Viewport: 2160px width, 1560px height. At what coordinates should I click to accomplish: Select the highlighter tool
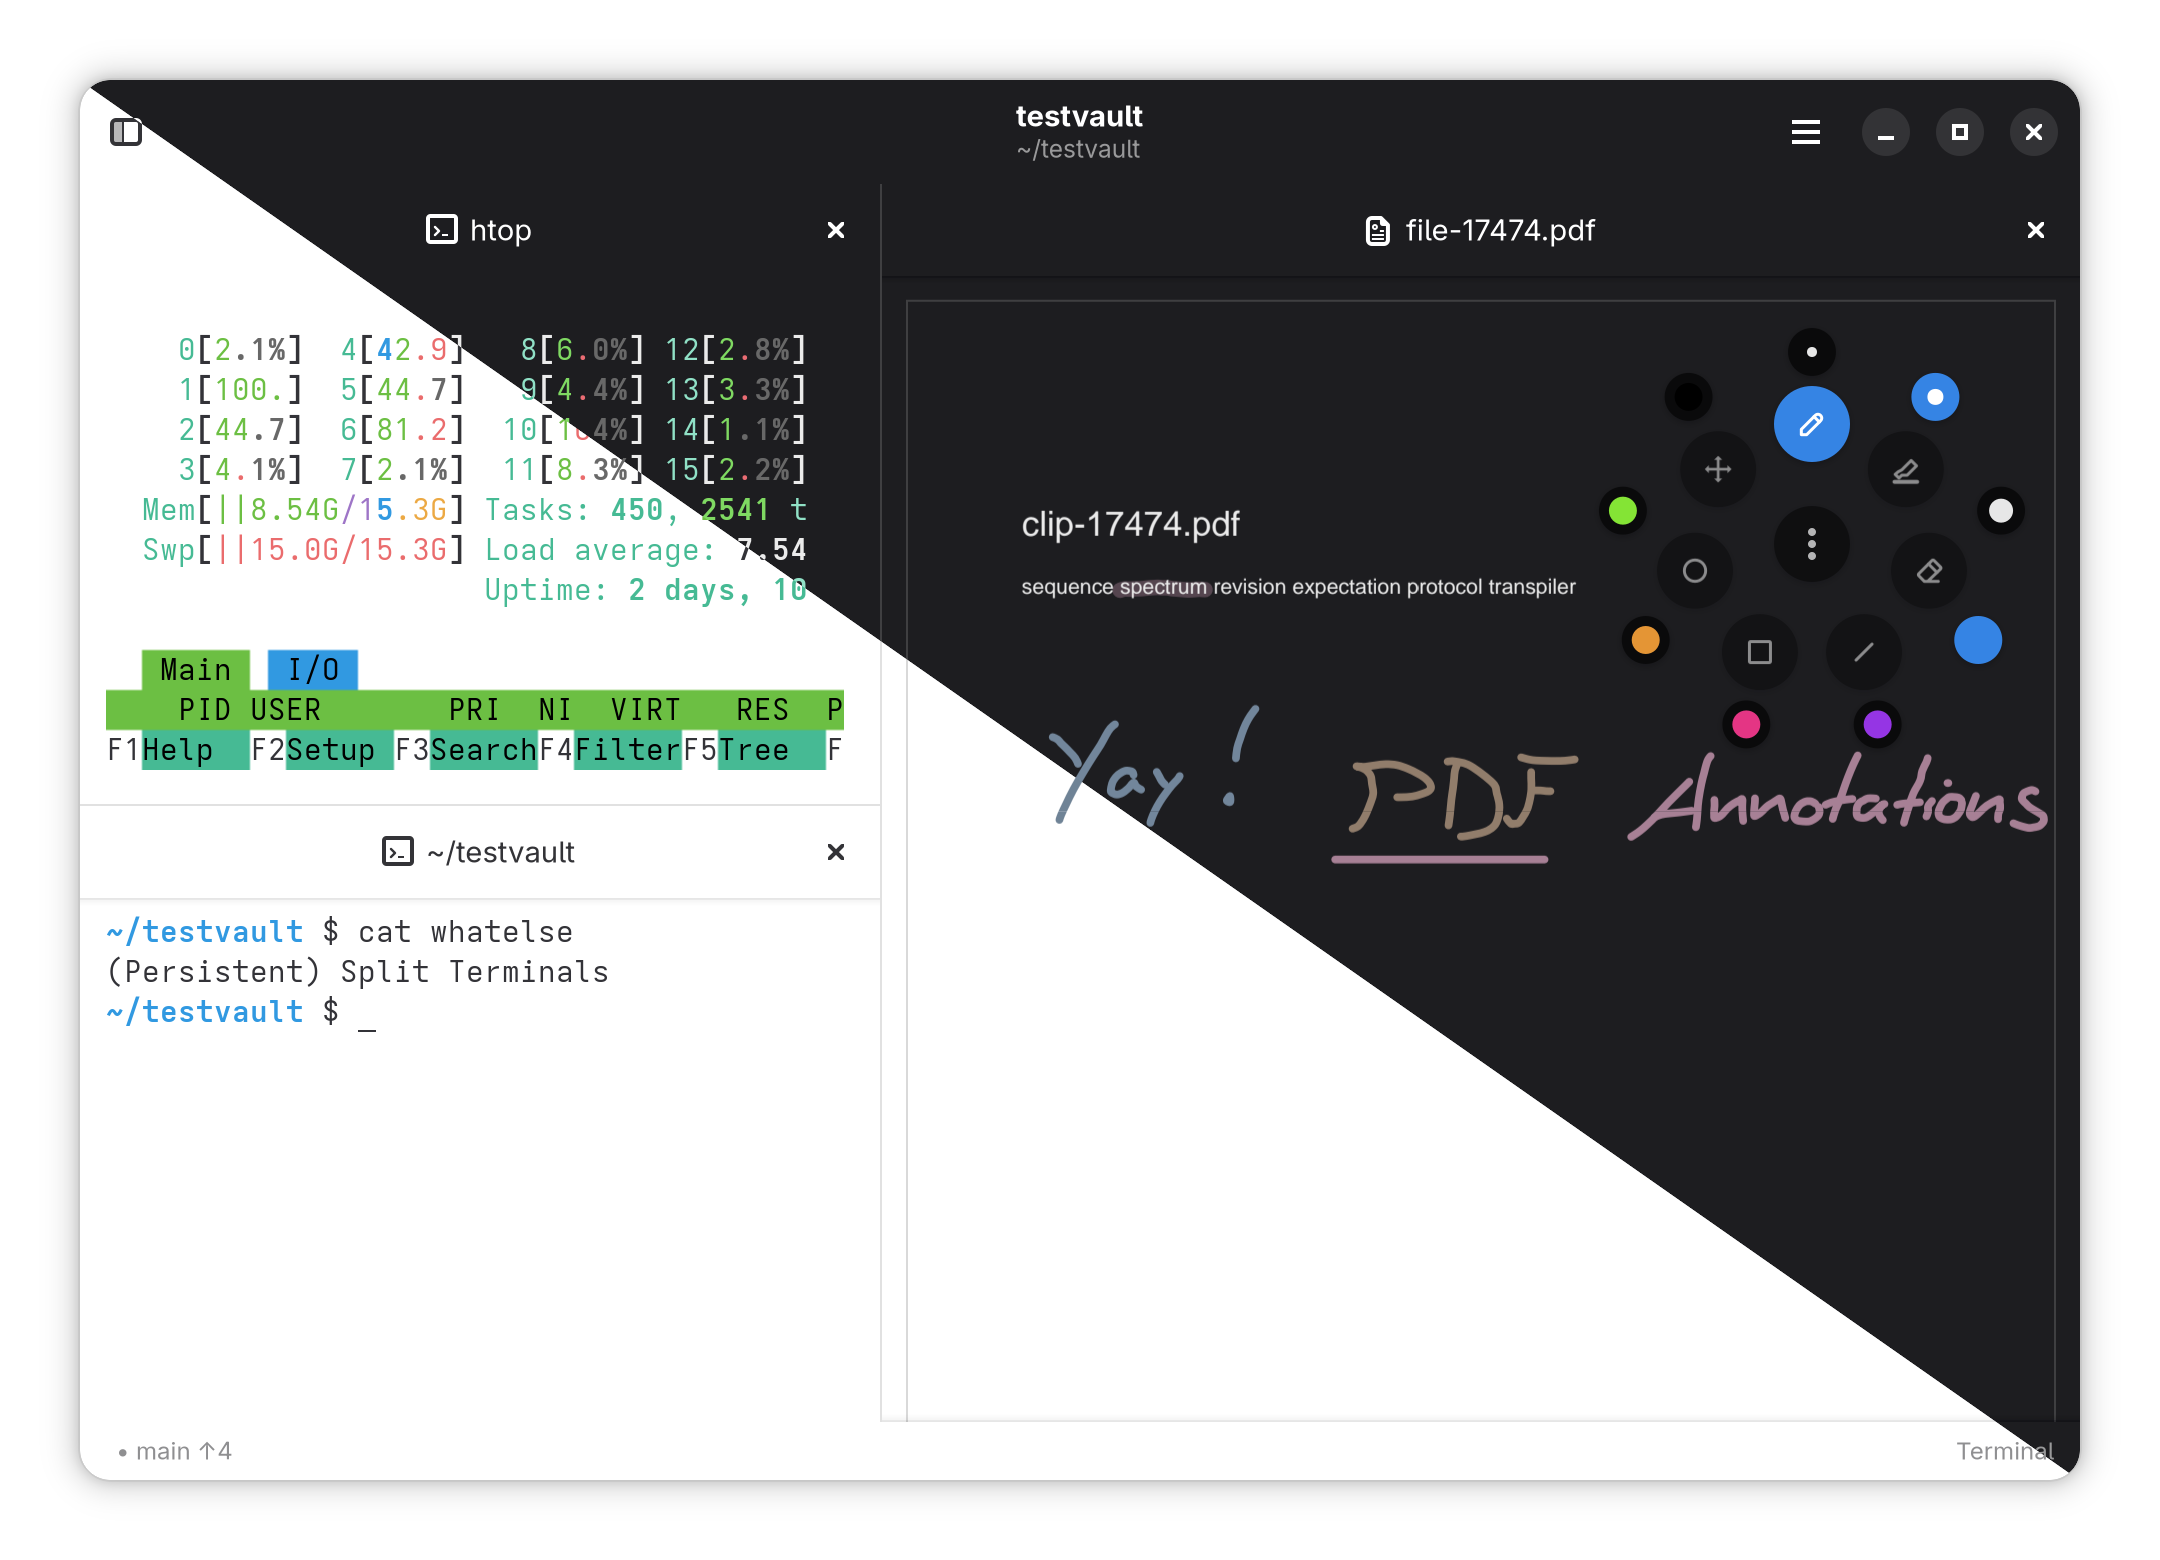point(1905,470)
